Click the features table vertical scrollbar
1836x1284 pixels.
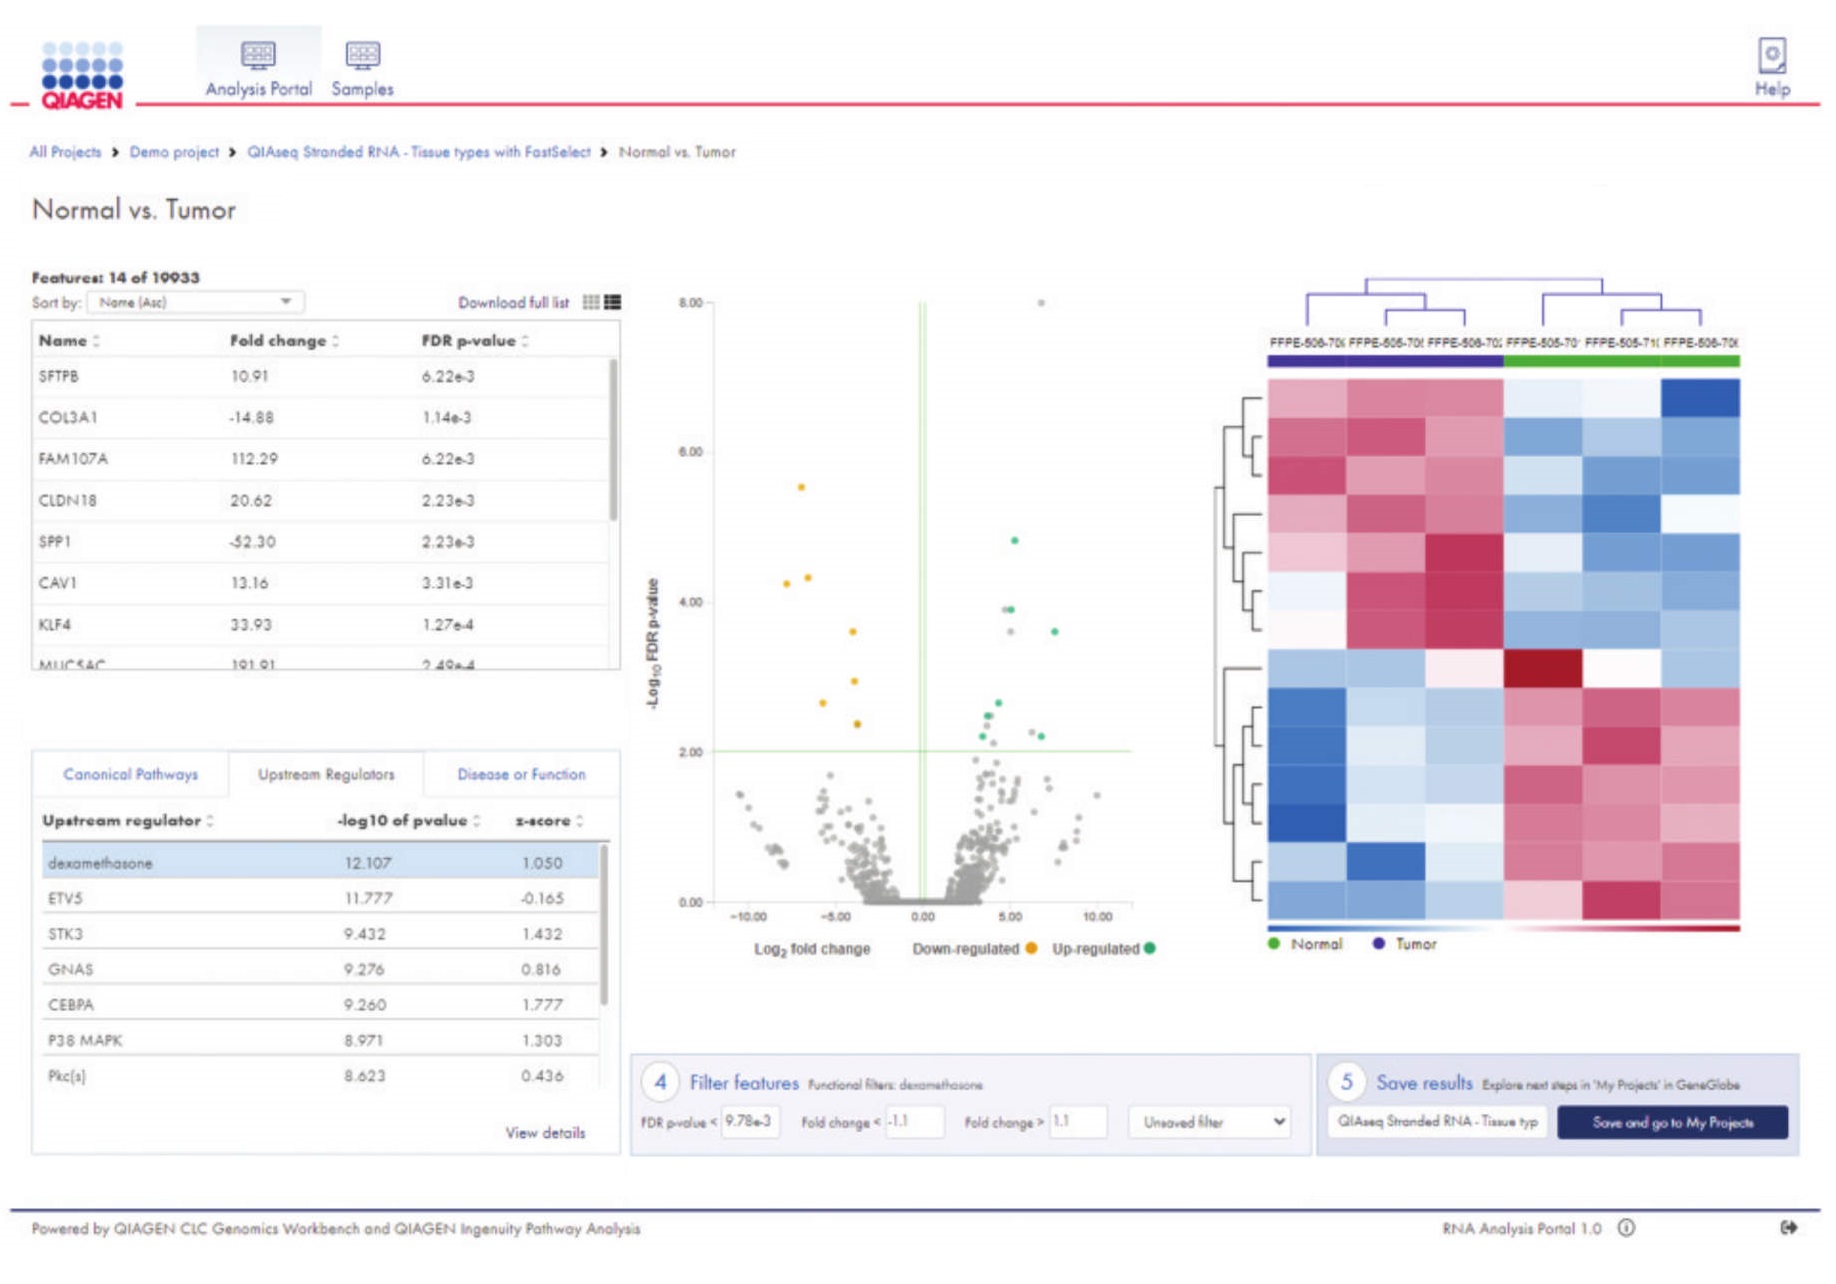point(612,440)
